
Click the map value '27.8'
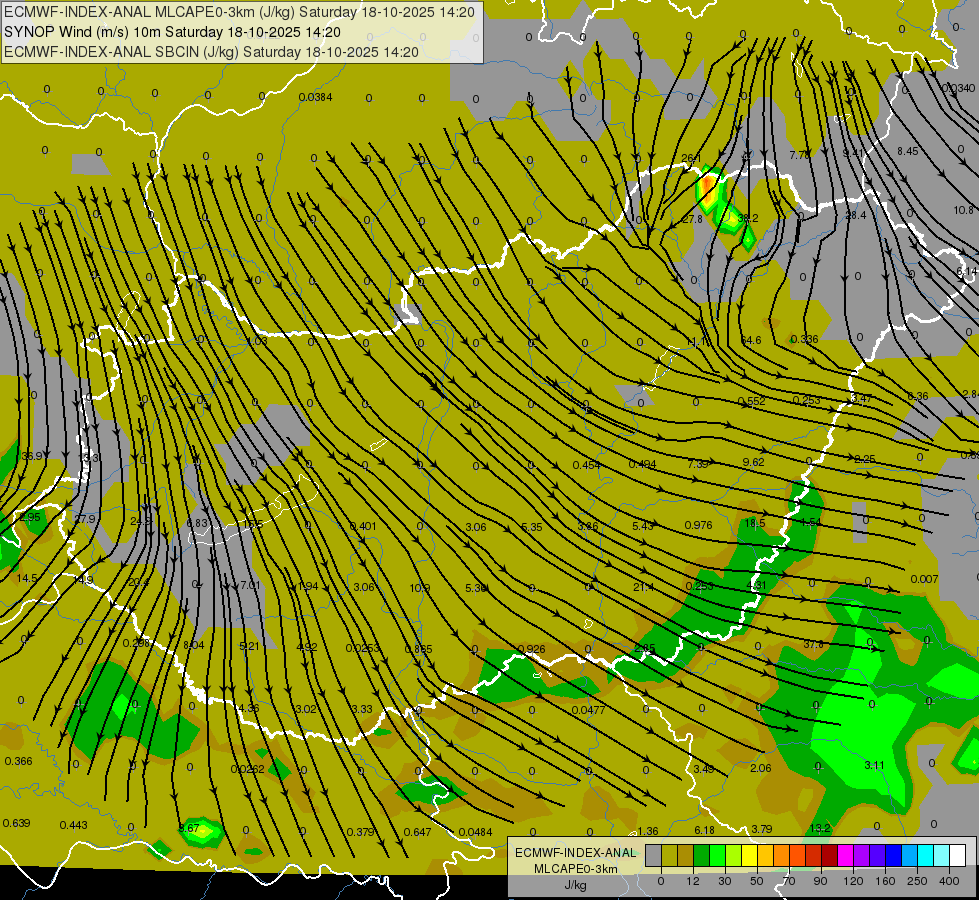pos(692,219)
